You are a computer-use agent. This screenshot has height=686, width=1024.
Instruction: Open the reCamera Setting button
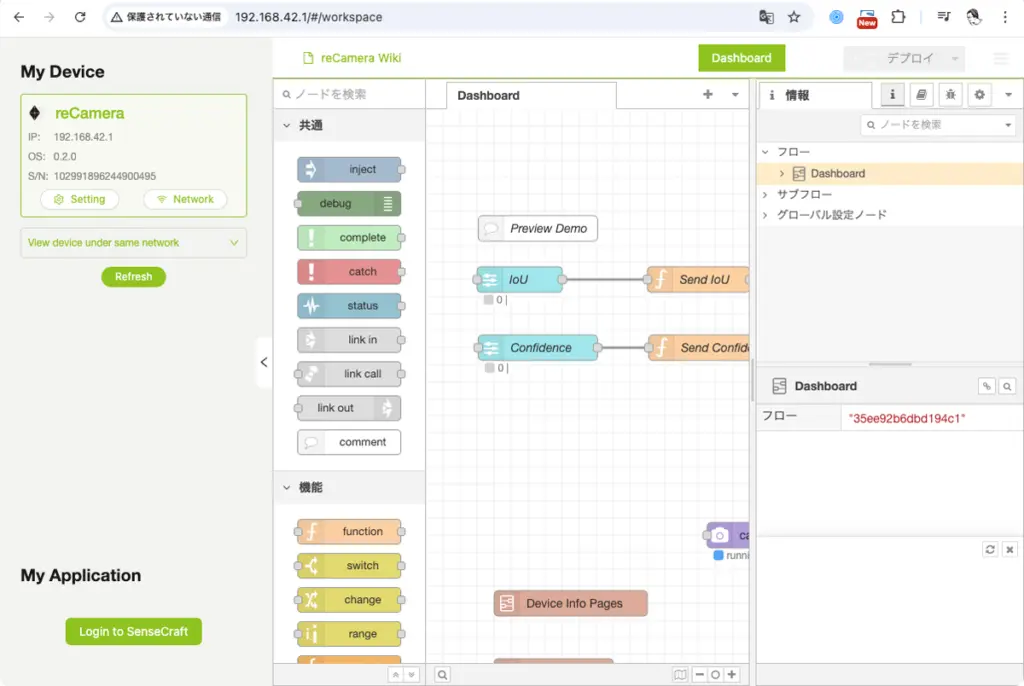[80, 199]
